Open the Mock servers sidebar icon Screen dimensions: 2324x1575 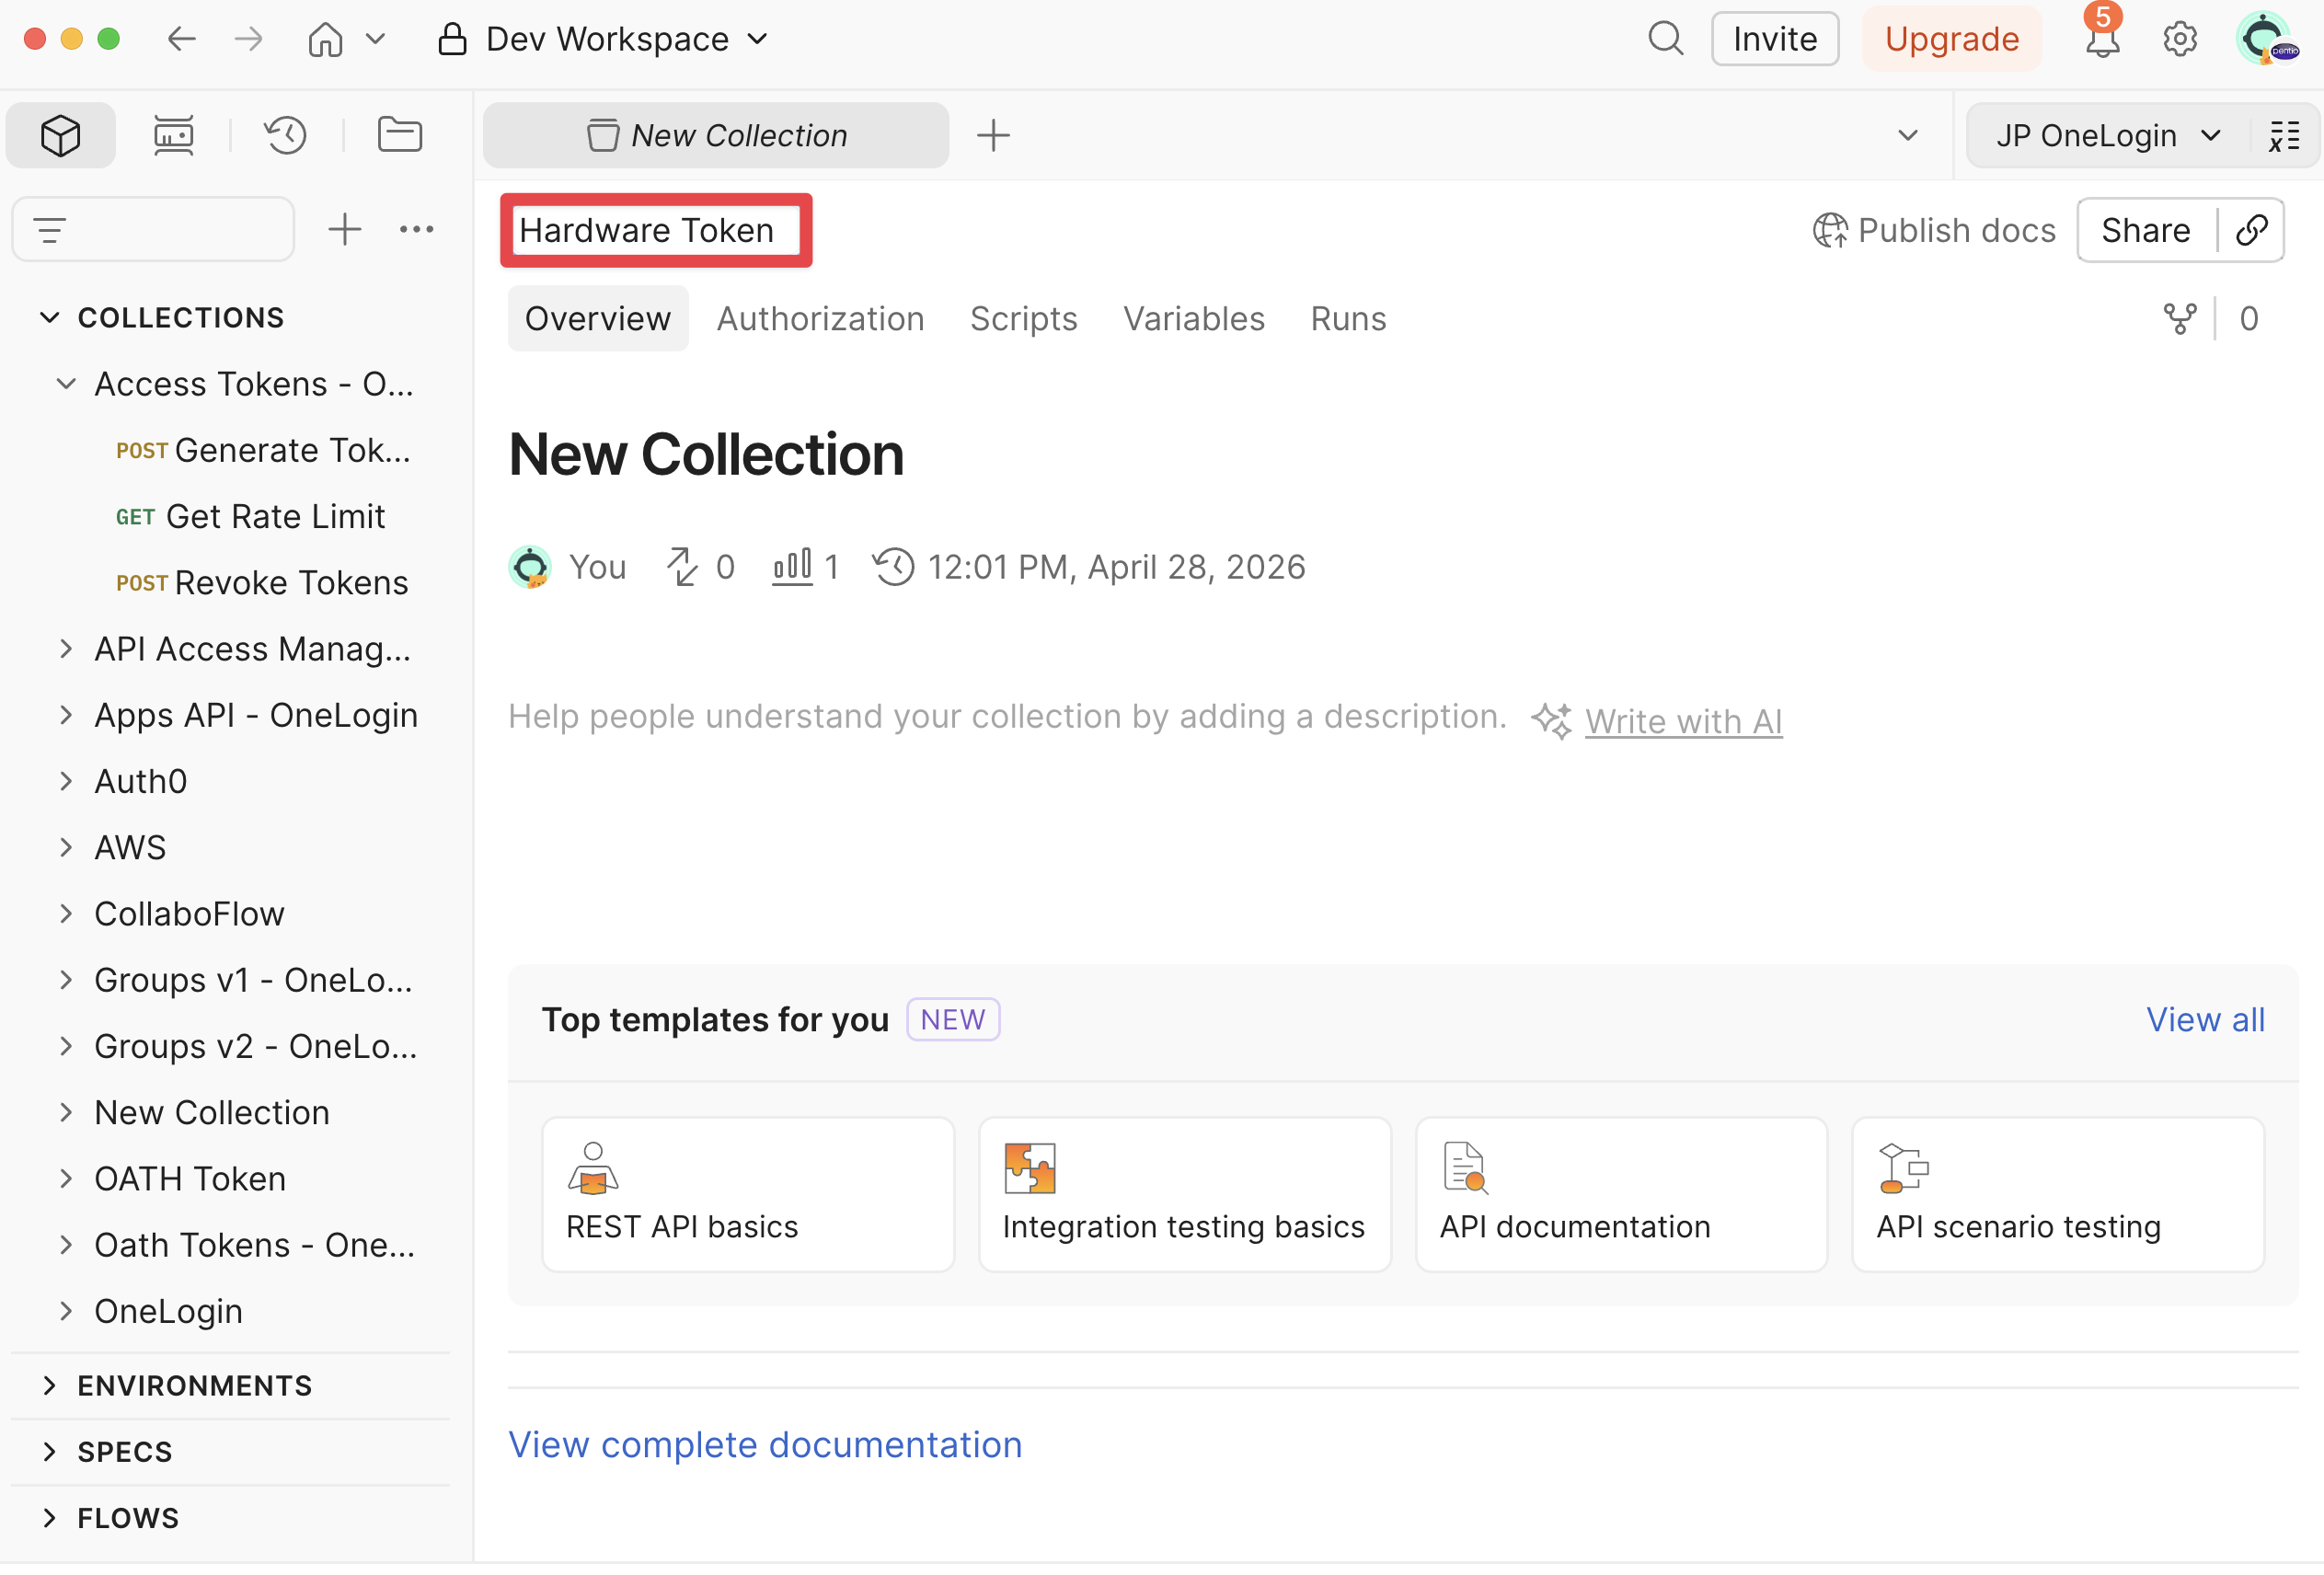point(173,135)
